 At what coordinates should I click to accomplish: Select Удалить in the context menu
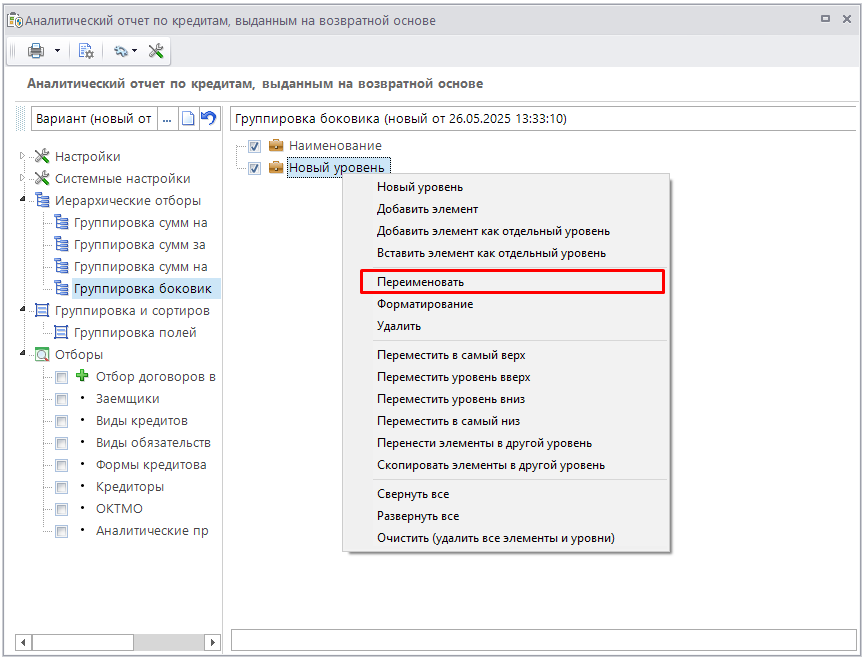399,326
